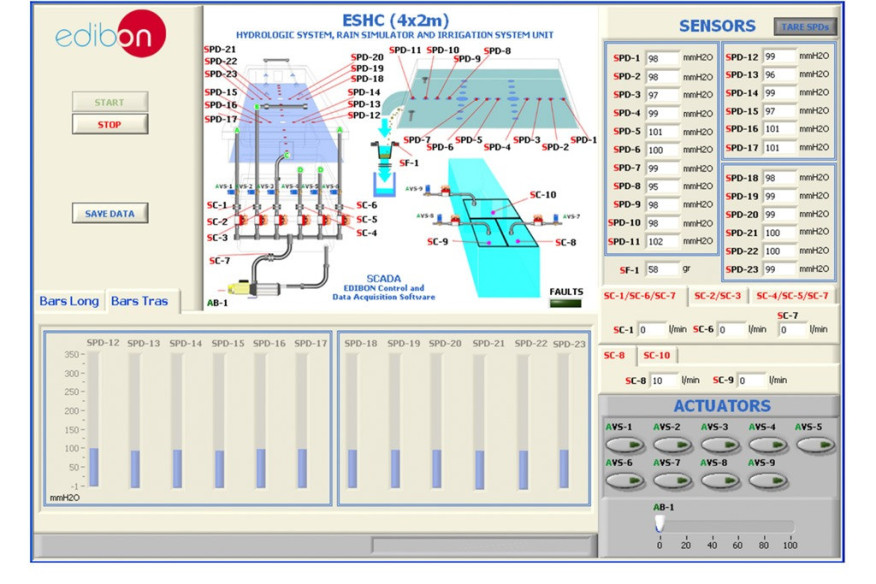Click the SPD-13 value field showing 96
876x584 pixels.
[780, 75]
